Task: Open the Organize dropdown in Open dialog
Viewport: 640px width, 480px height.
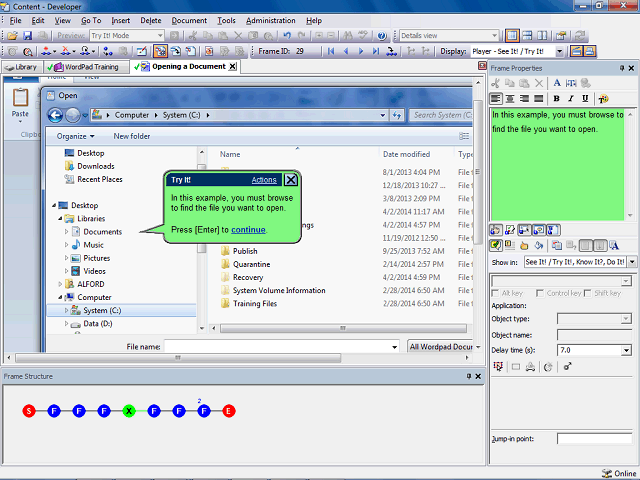Action: tap(76, 136)
